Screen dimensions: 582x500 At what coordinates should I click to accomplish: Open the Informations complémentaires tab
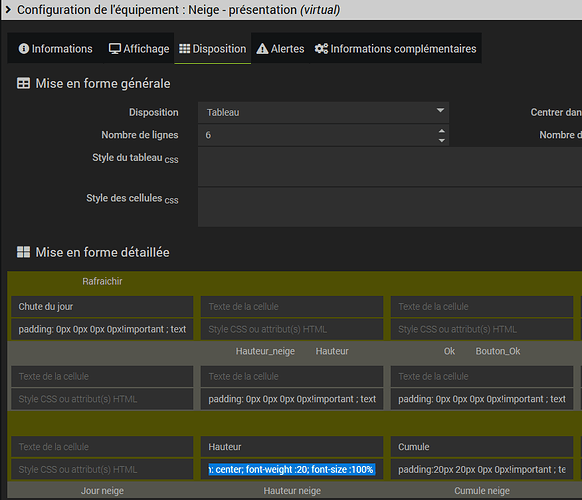pos(396,49)
